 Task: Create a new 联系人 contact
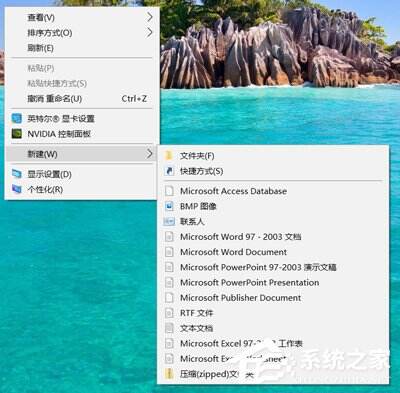[x=273, y=221]
